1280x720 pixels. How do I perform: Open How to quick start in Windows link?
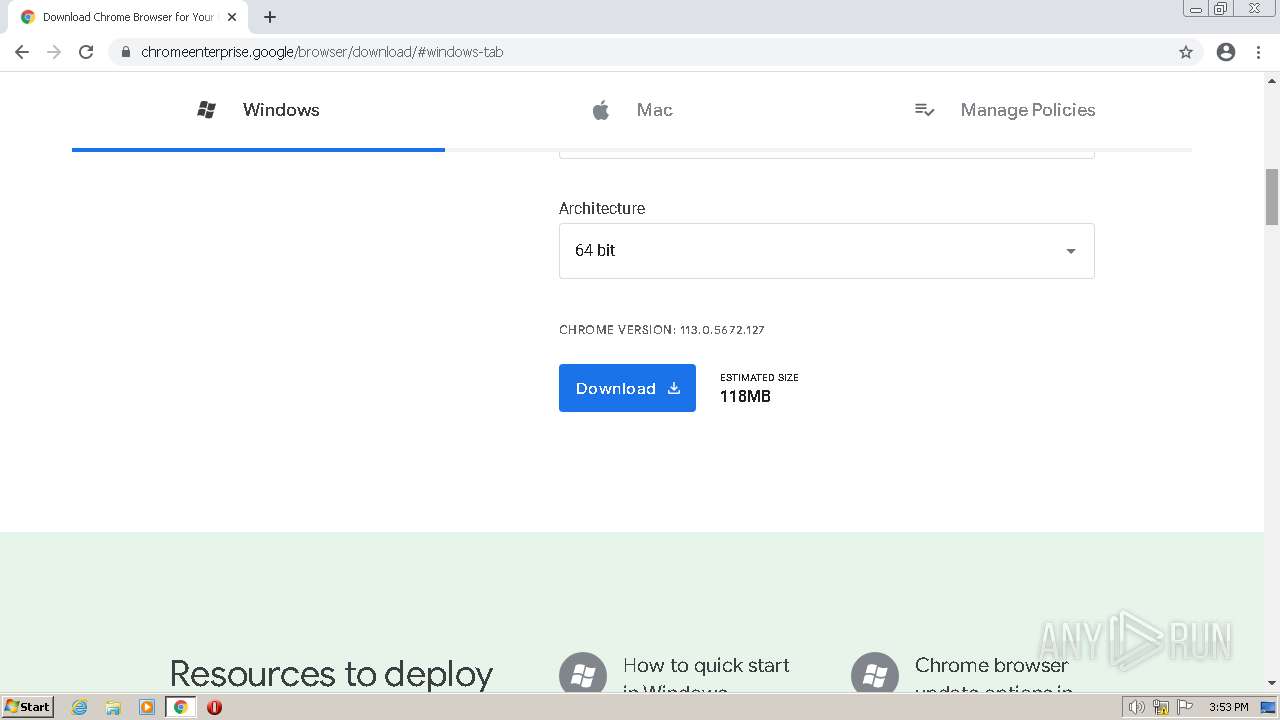point(706,677)
